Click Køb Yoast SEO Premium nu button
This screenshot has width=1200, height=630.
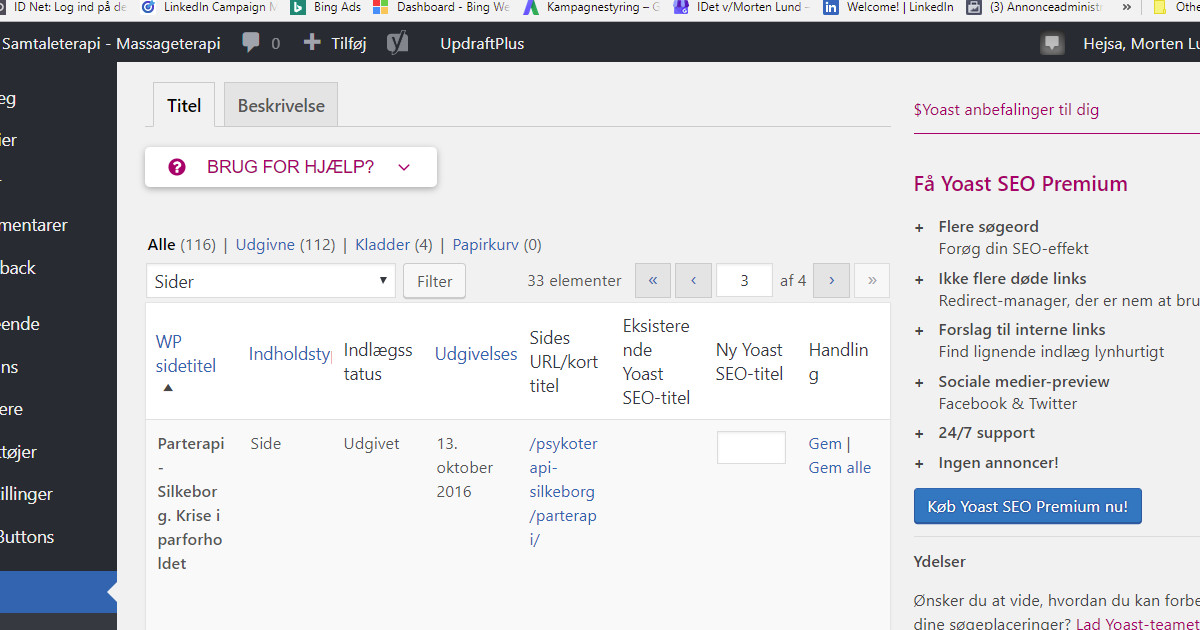click(x=1027, y=506)
